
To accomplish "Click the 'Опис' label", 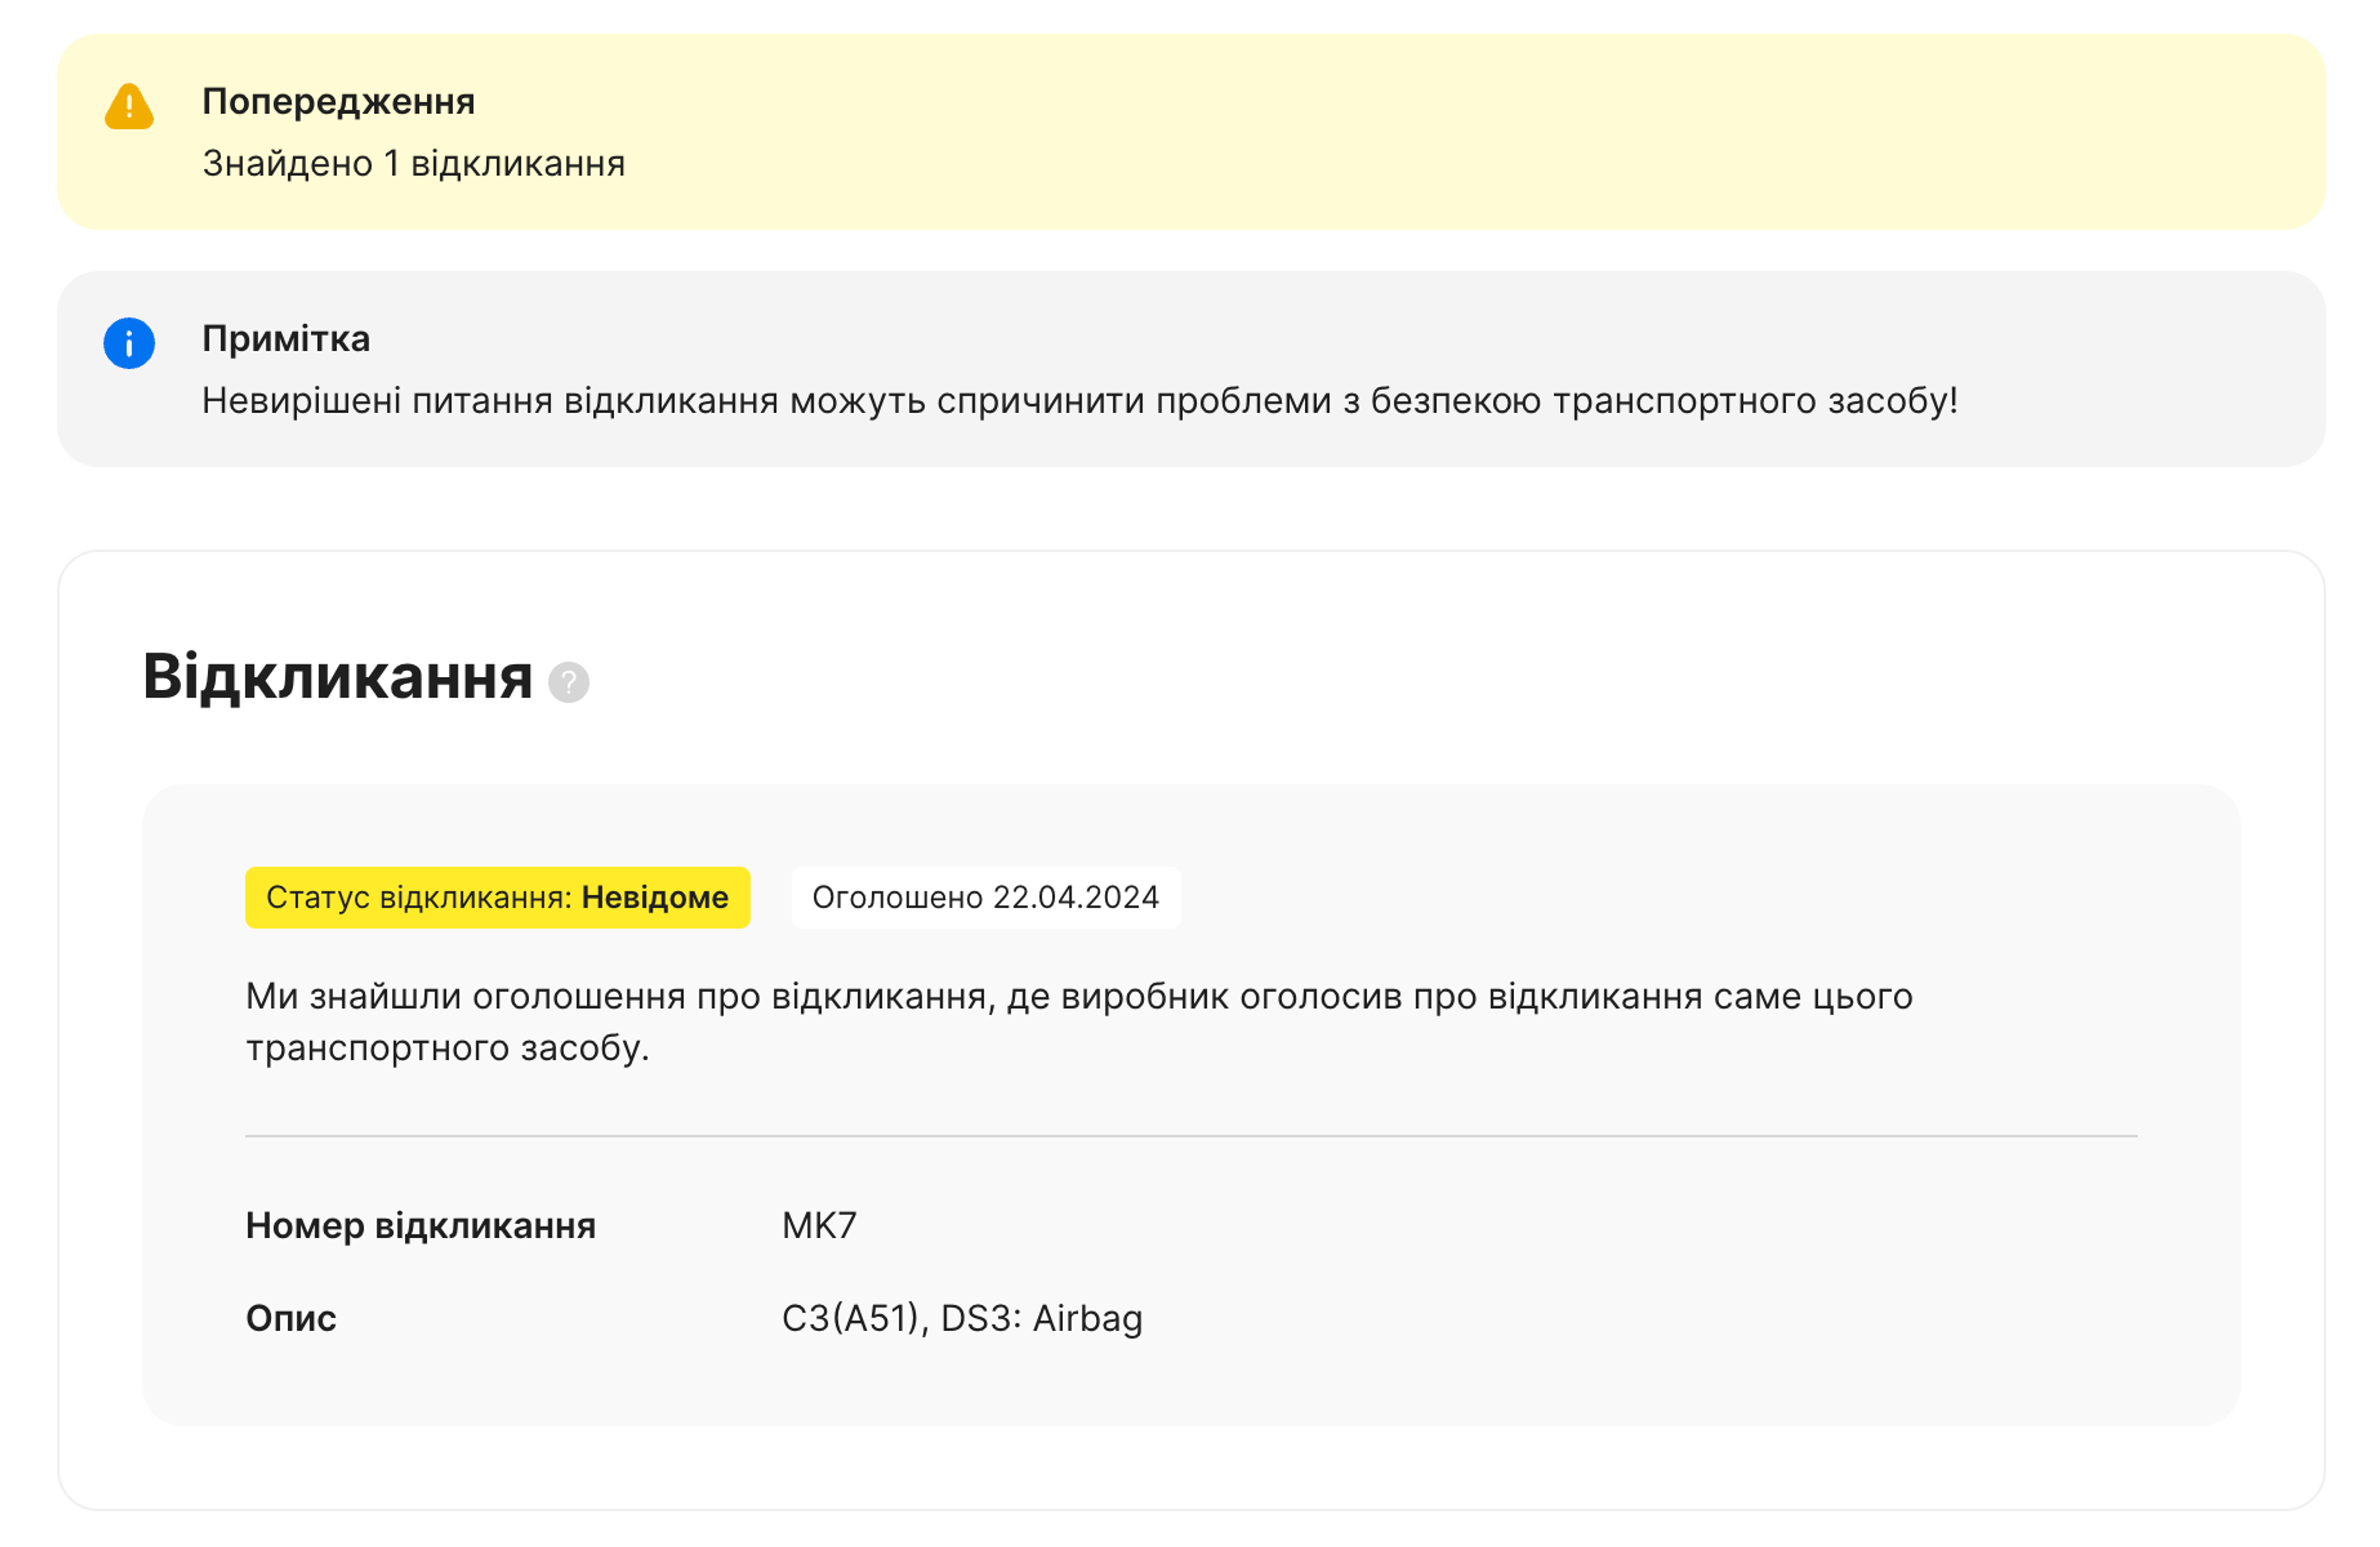I will tap(291, 1318).
